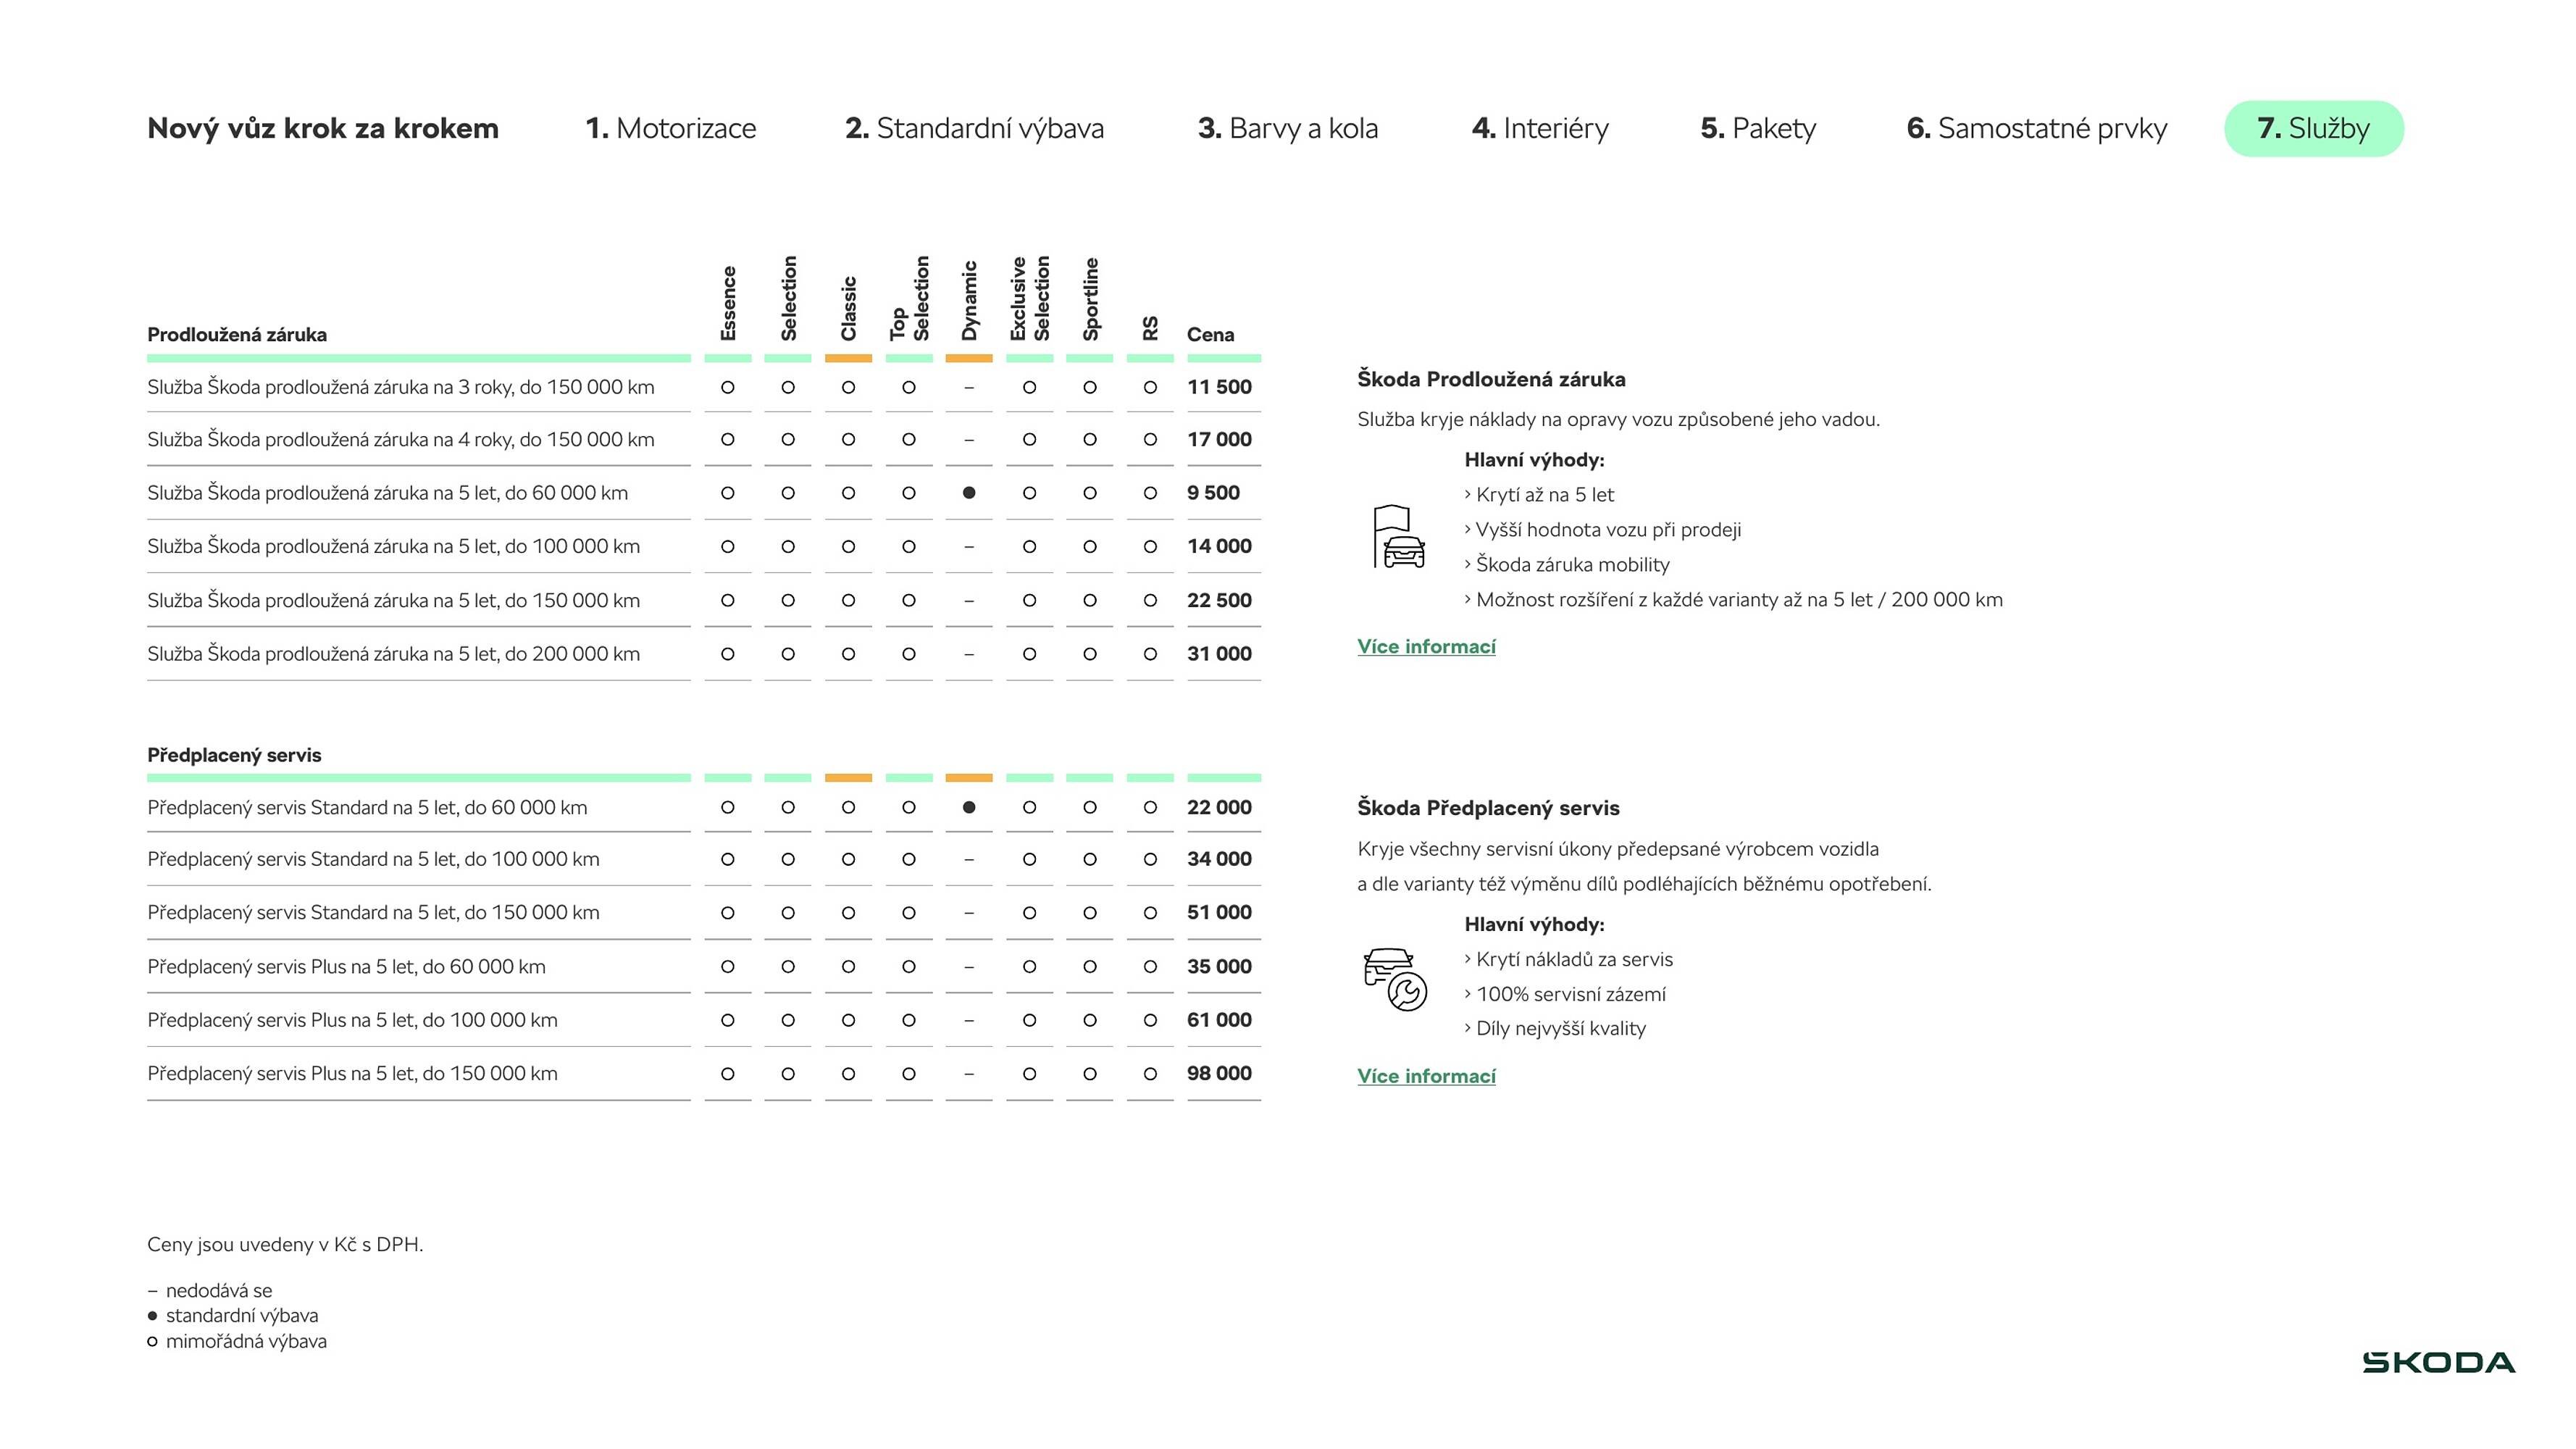Click the Exclusive Selection column header

coord(1029,298)
